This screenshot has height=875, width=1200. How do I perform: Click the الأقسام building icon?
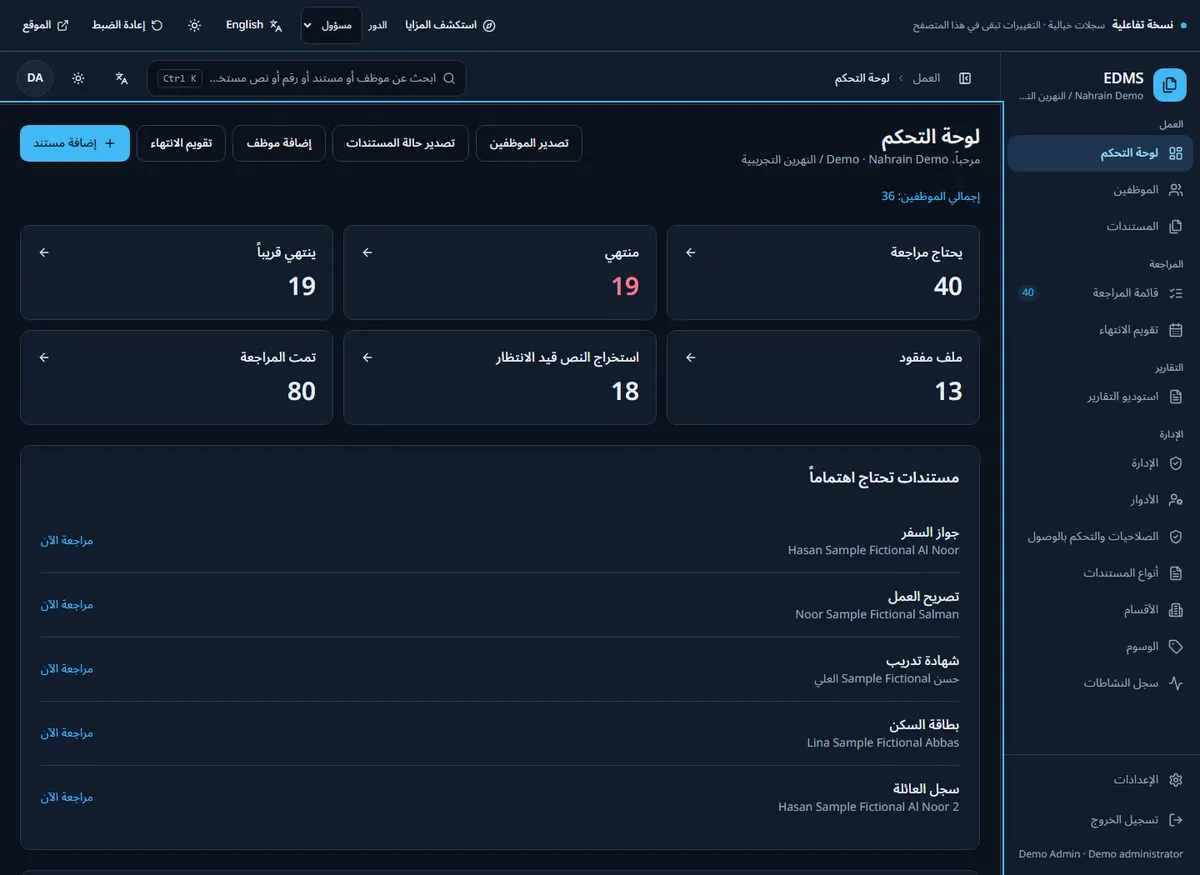1176,610
